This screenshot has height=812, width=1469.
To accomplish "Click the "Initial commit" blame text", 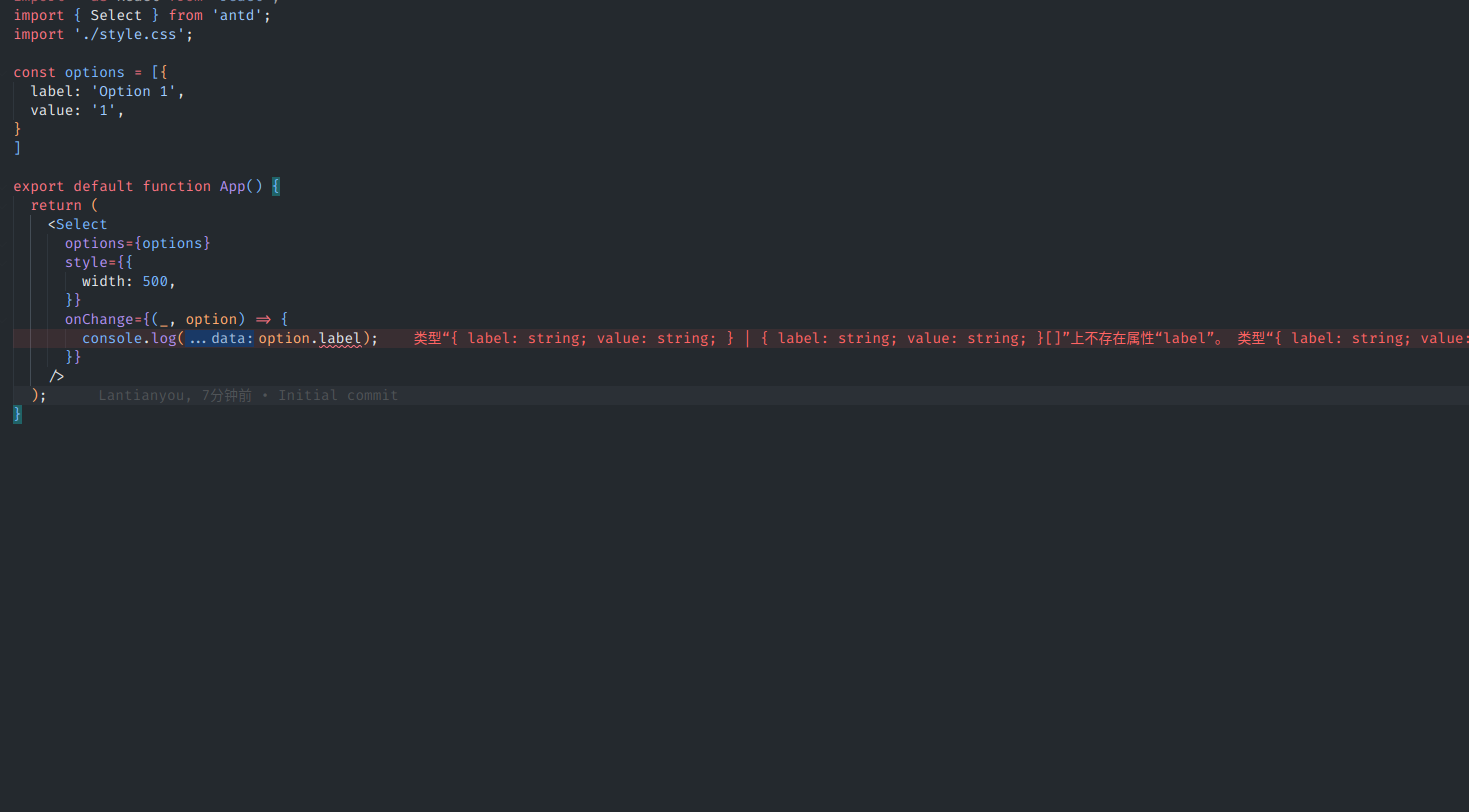I will 338,394.
